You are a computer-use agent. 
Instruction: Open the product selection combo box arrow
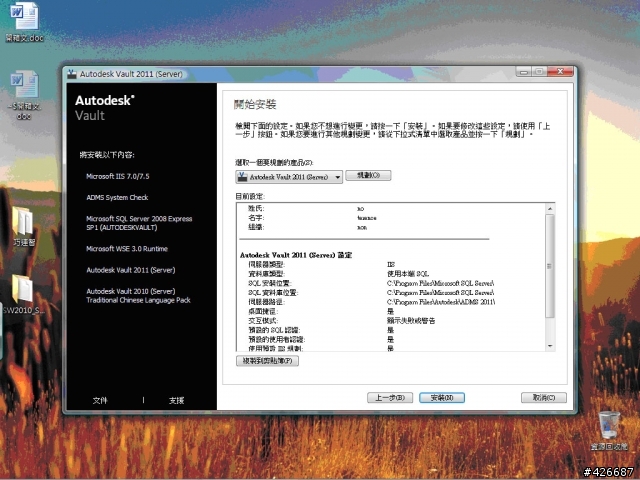click(338, 177)
